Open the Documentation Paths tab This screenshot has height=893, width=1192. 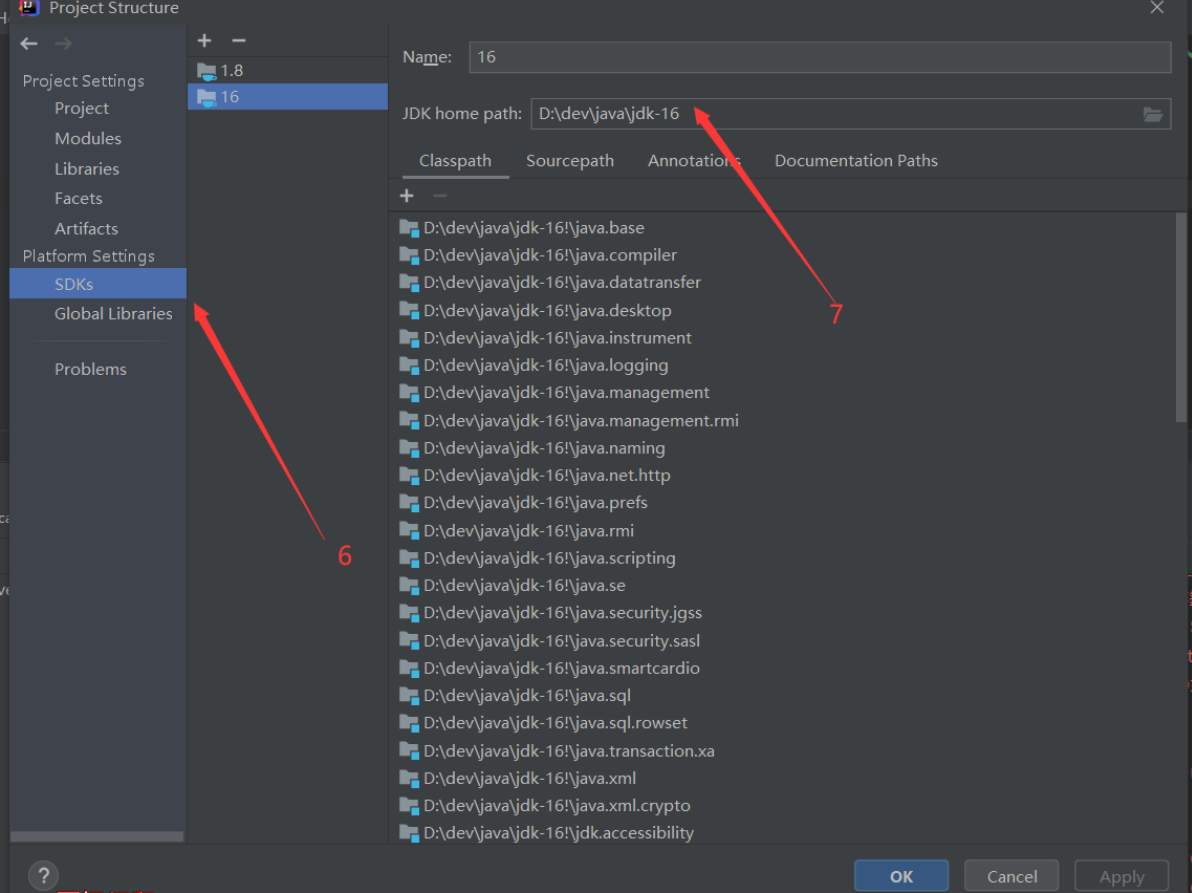856,161
